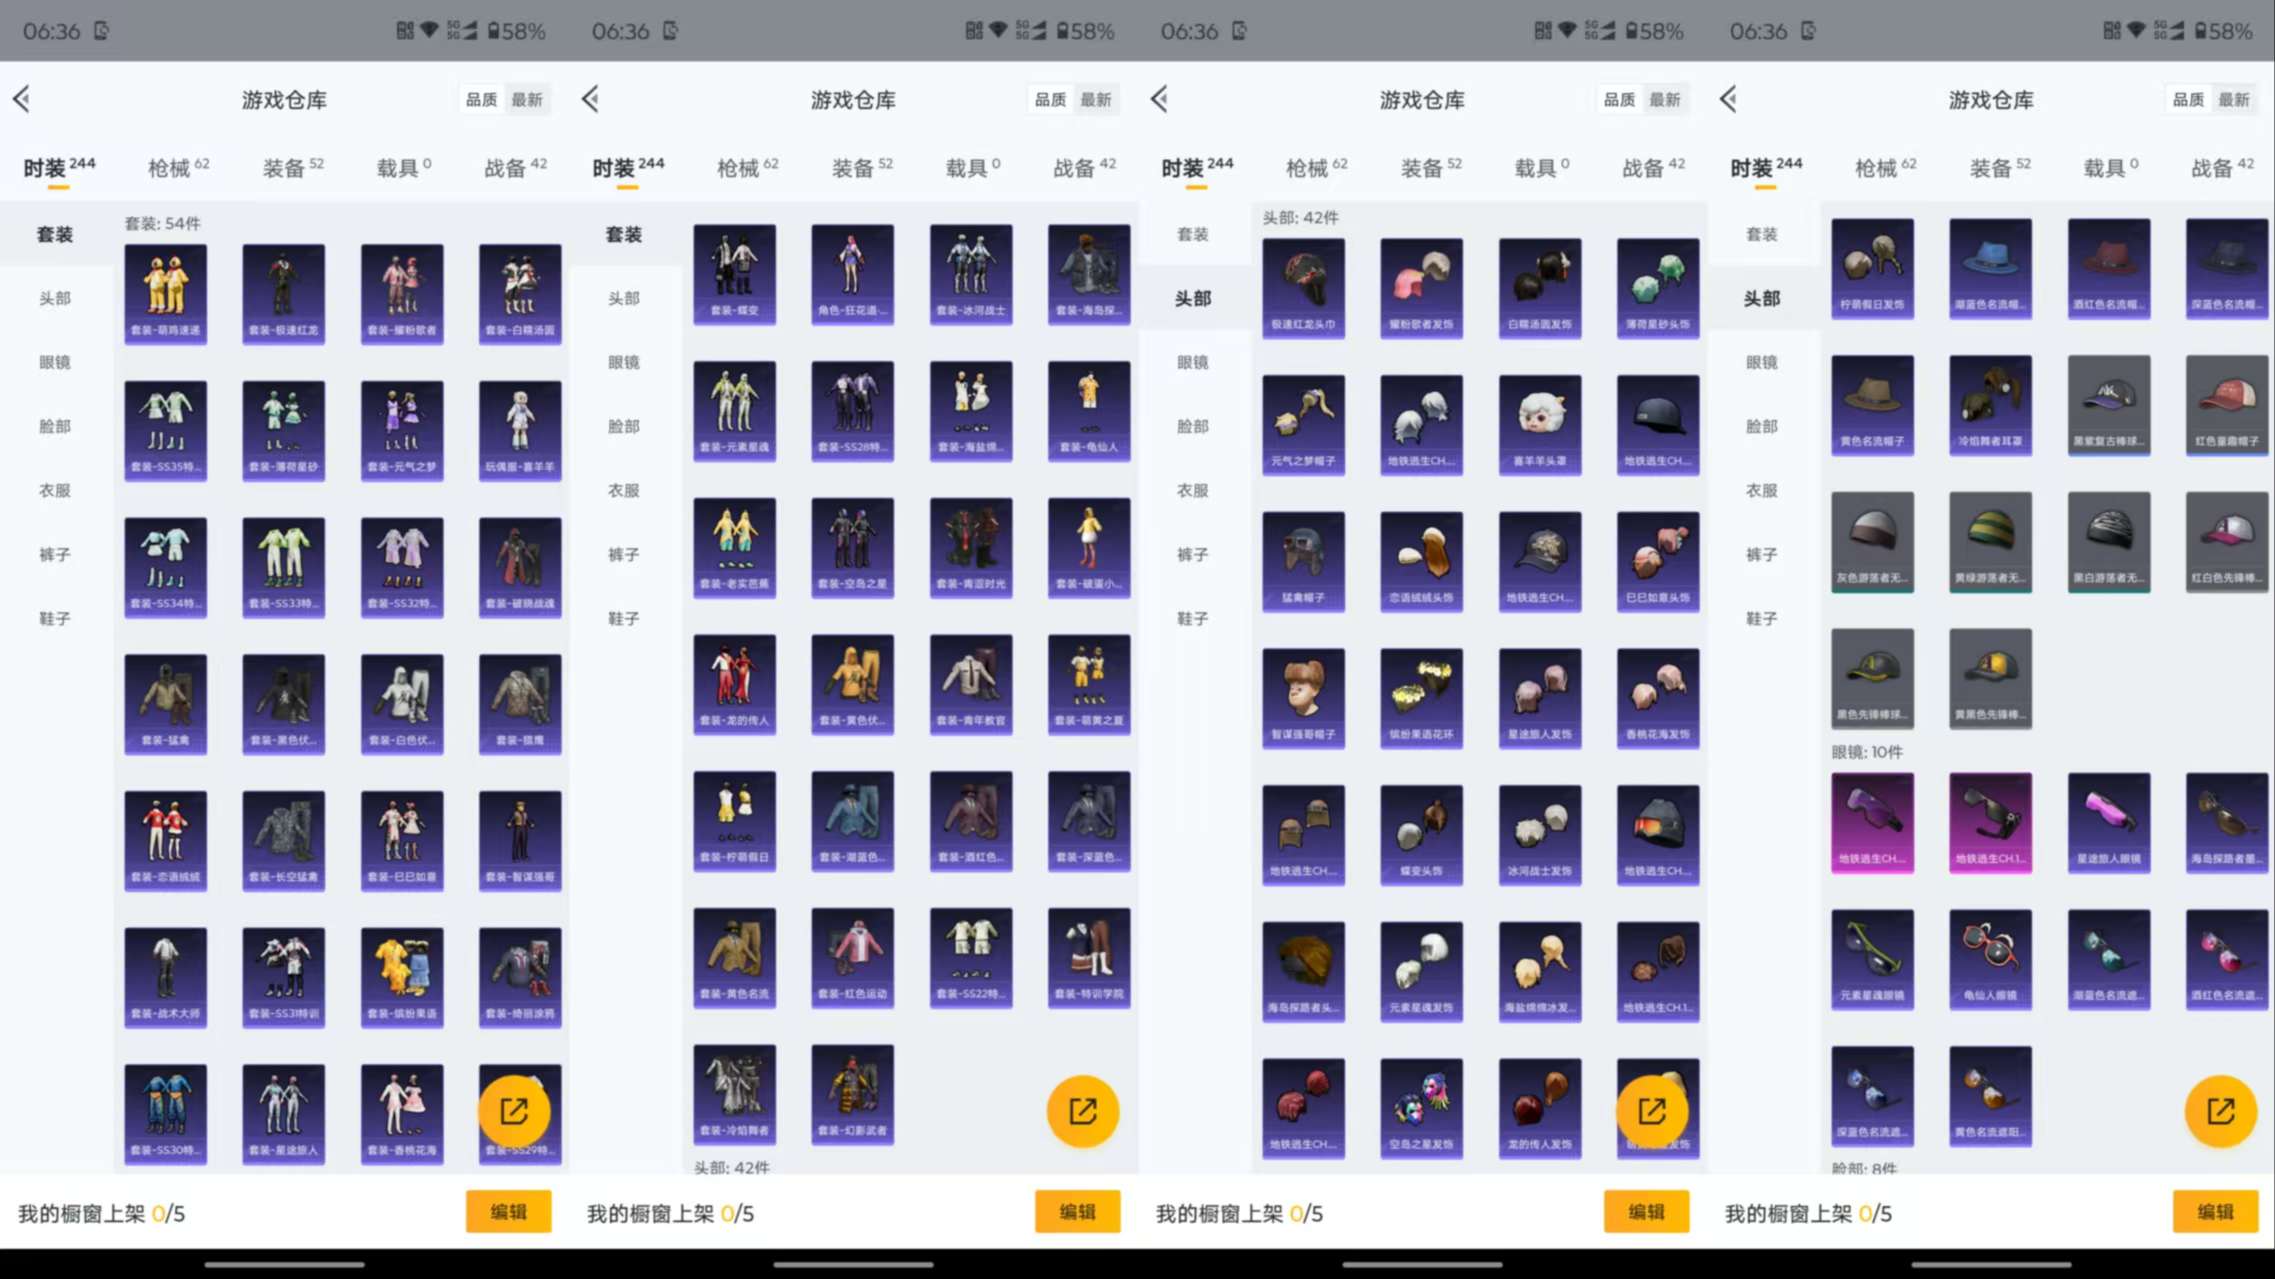Toggle sorting by 品质
The width and height of the screenshot is (2275, 1279).
click(x=481, y=99)
